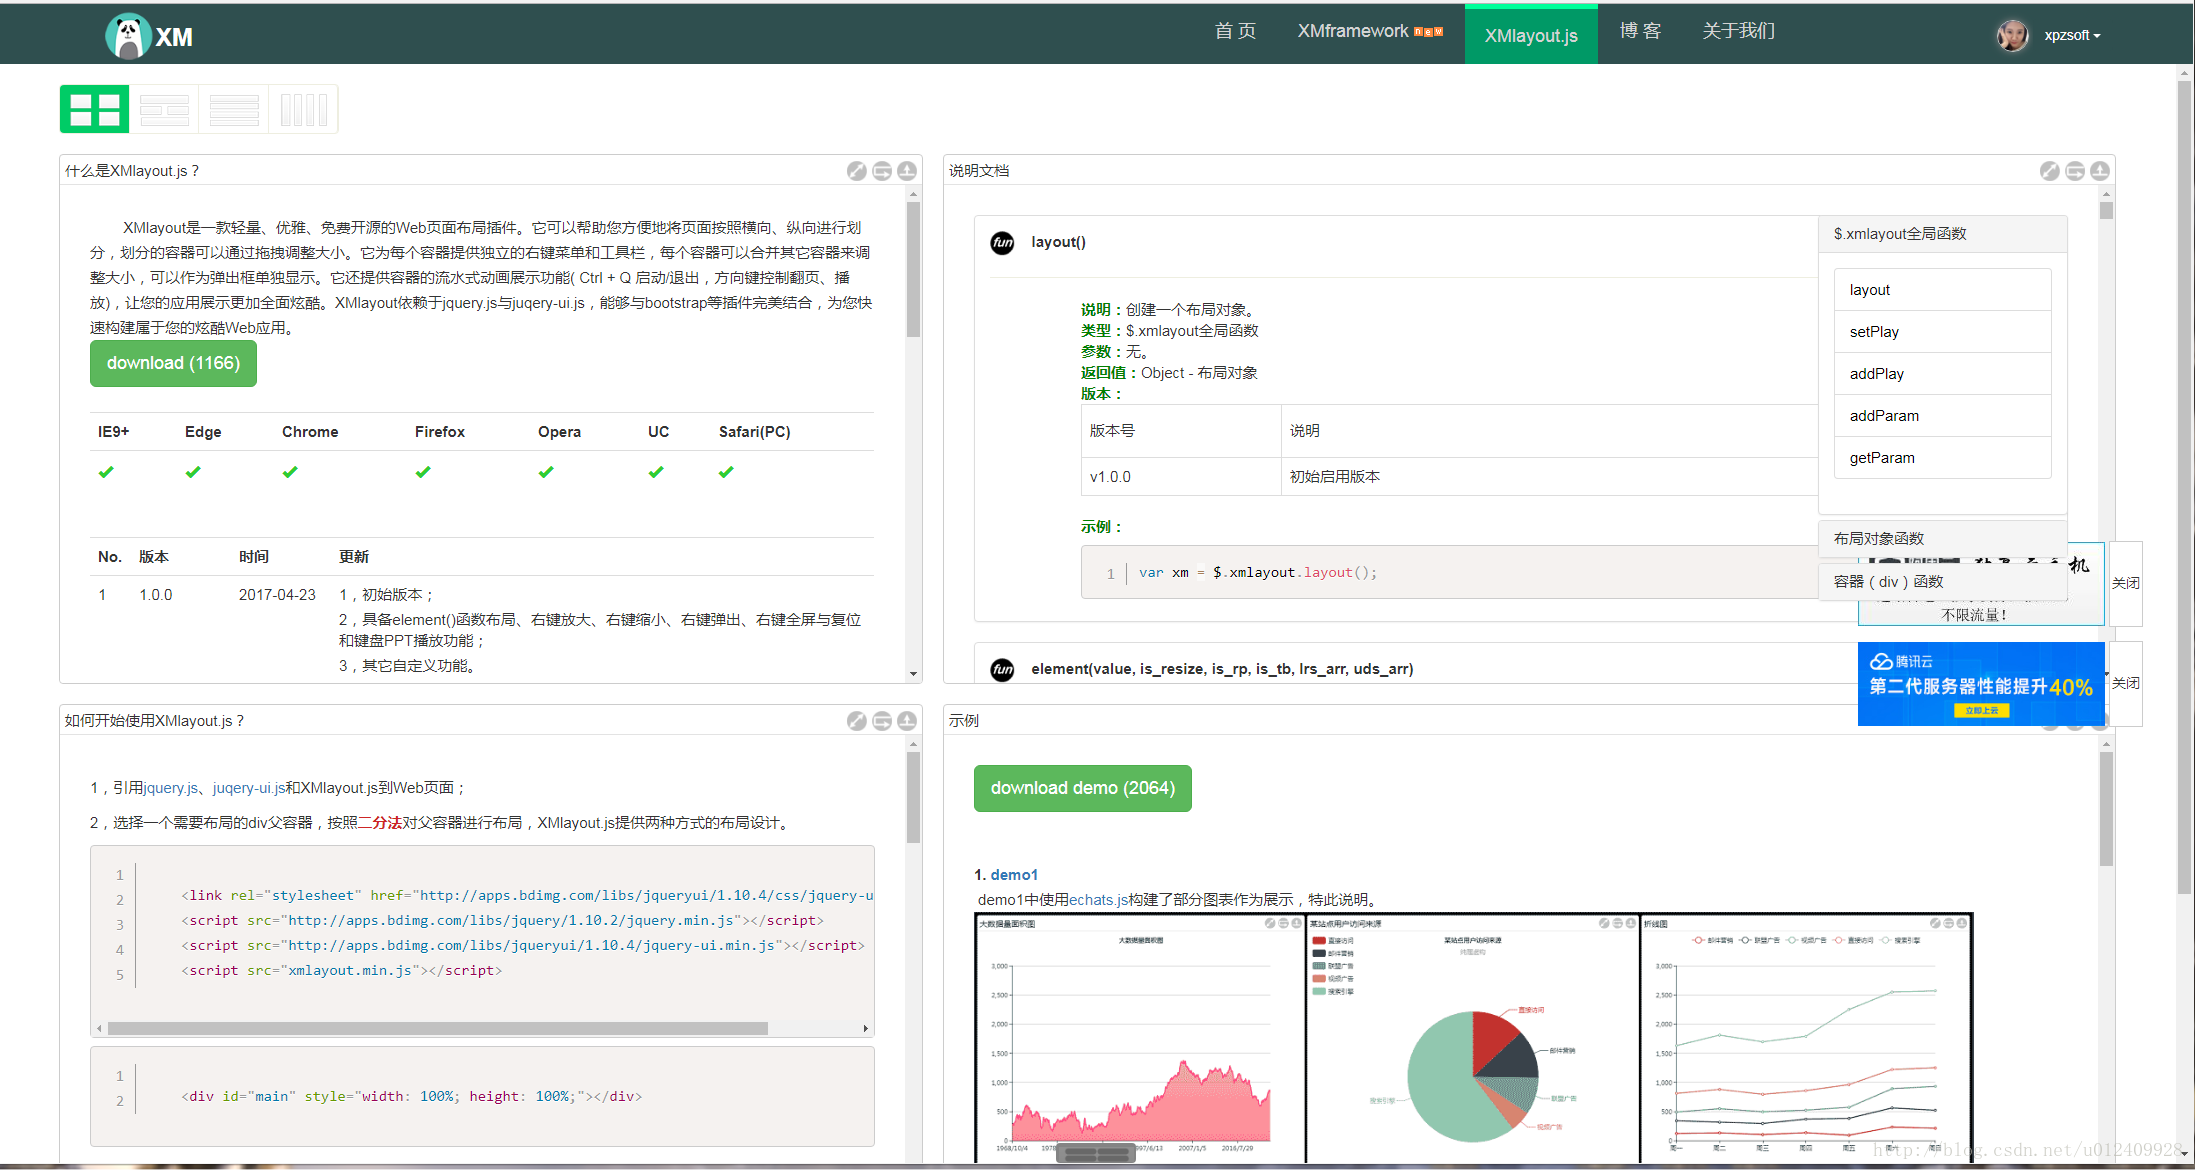Click the up-arrow pop-out icon on 如何开始使用XMlayout.js panel

(907, 721)
